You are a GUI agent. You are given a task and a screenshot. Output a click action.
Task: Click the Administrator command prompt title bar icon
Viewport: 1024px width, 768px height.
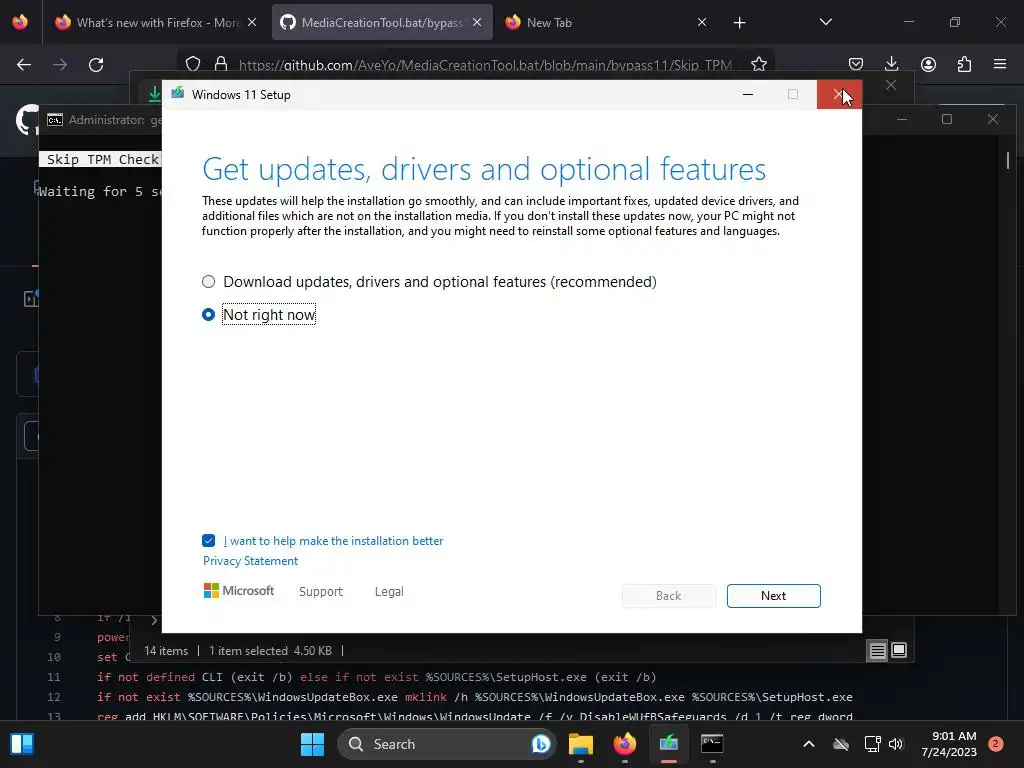pyautogui.click(x=55, y=120)
